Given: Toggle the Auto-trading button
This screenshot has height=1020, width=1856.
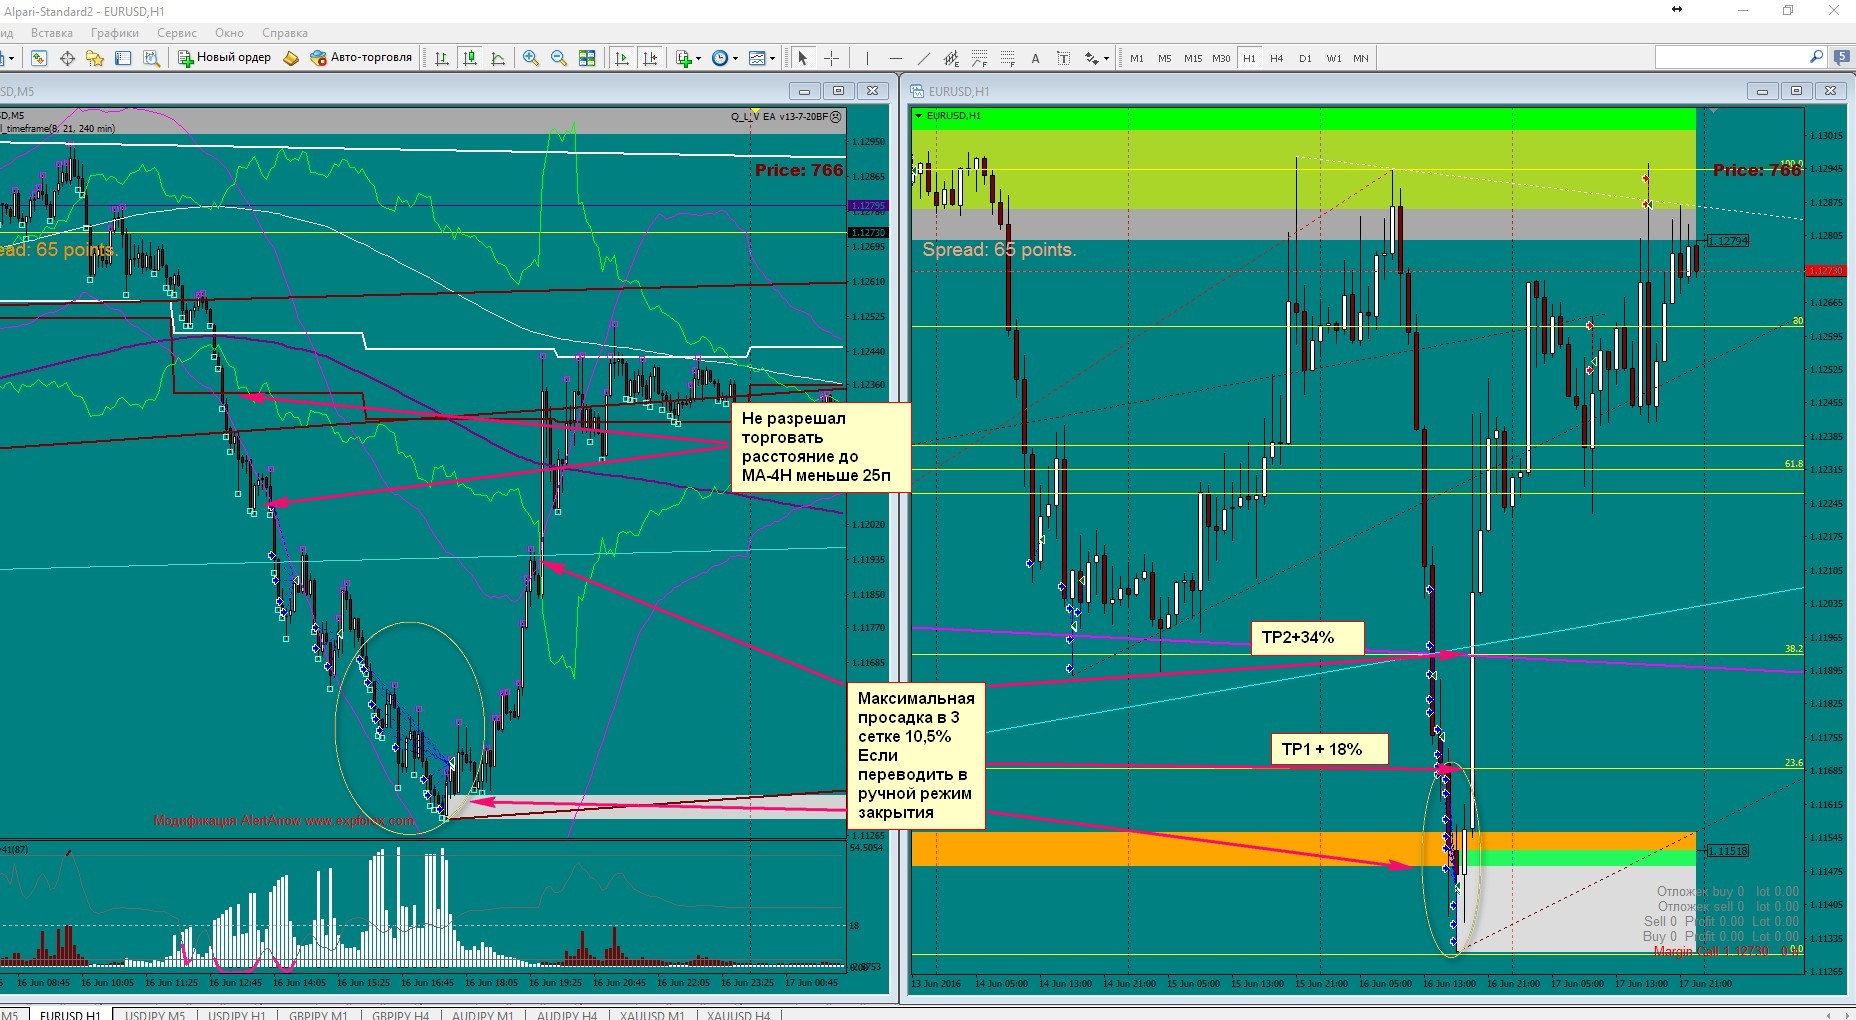Looking at the screenshot, I should (x=361, y=58).
